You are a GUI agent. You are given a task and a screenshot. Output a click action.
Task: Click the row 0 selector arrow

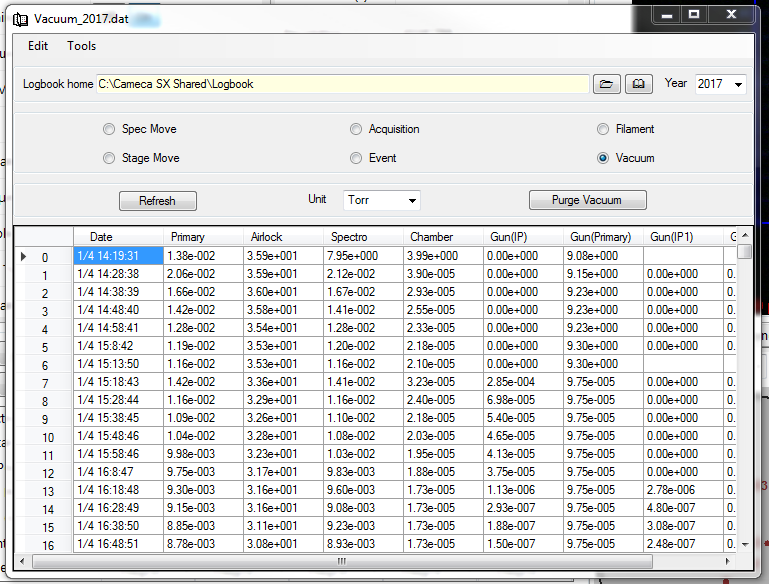pos(24,257)
